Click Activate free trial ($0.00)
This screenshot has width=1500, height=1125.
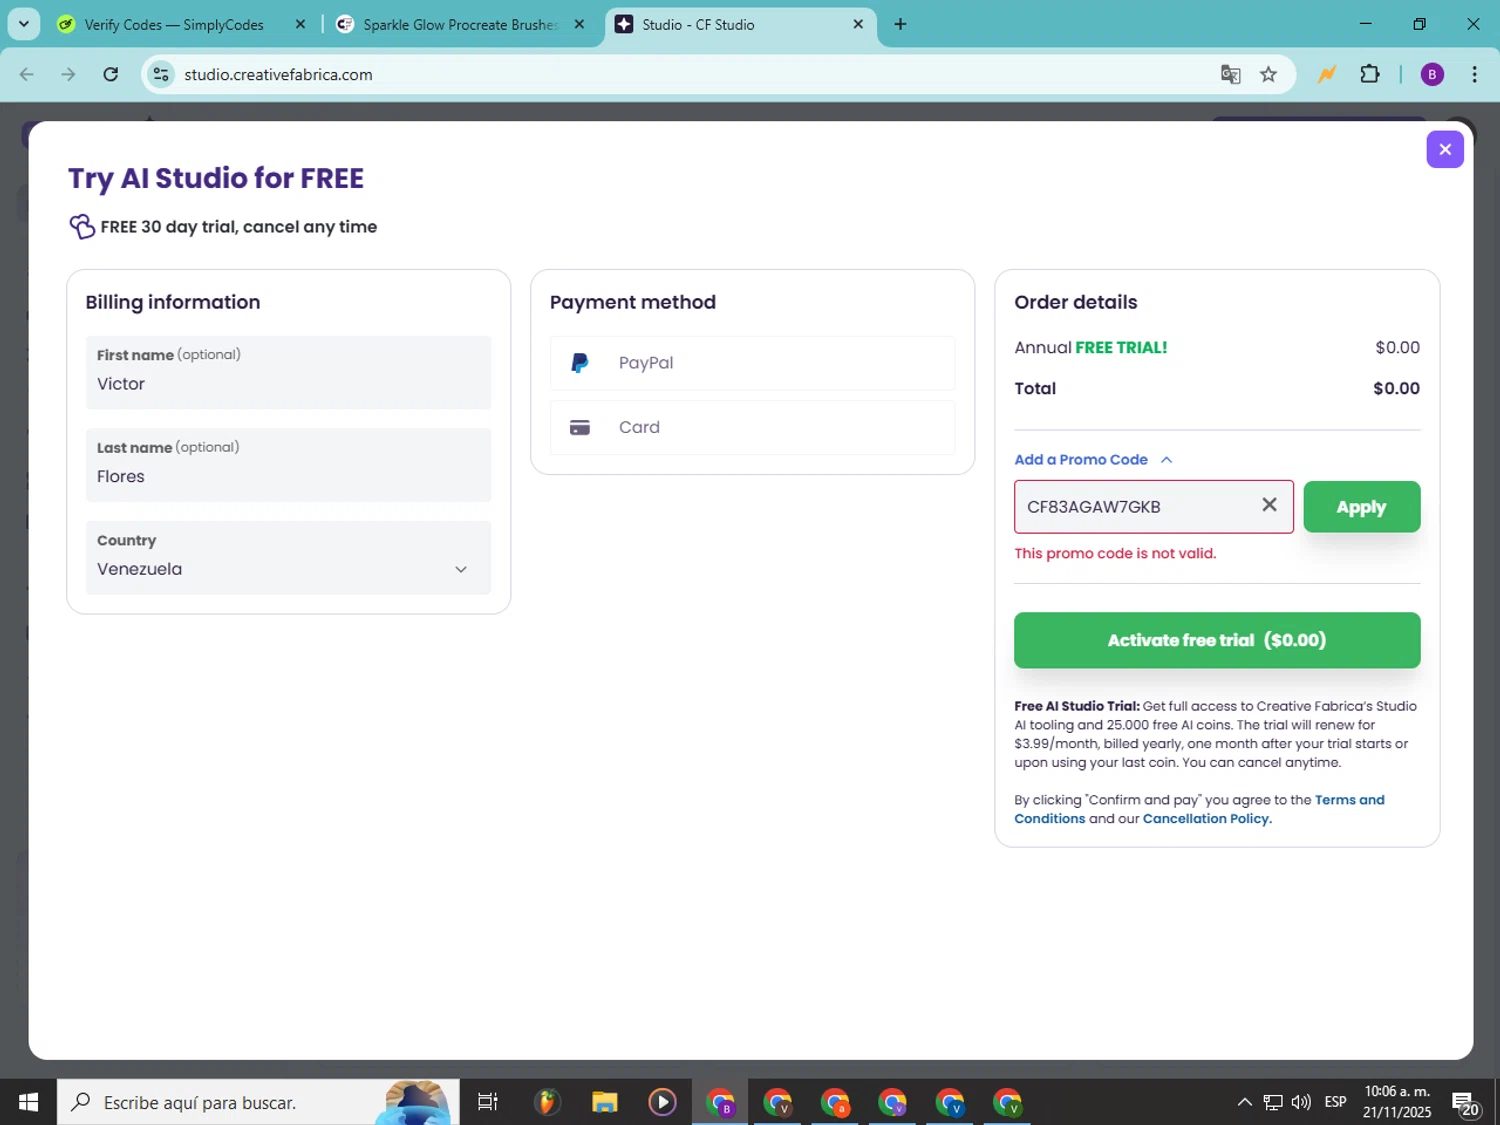pyautogui.click(x=1217, y=640)
